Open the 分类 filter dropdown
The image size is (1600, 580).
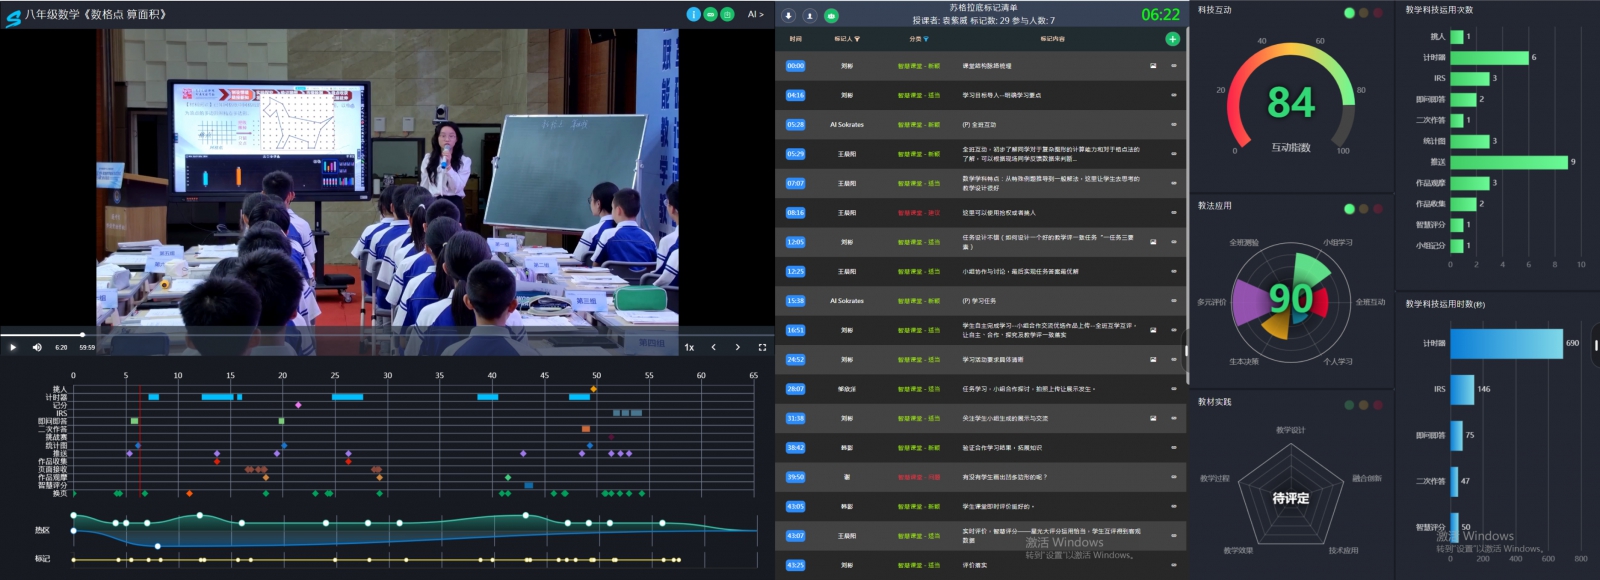pos(926,39)
